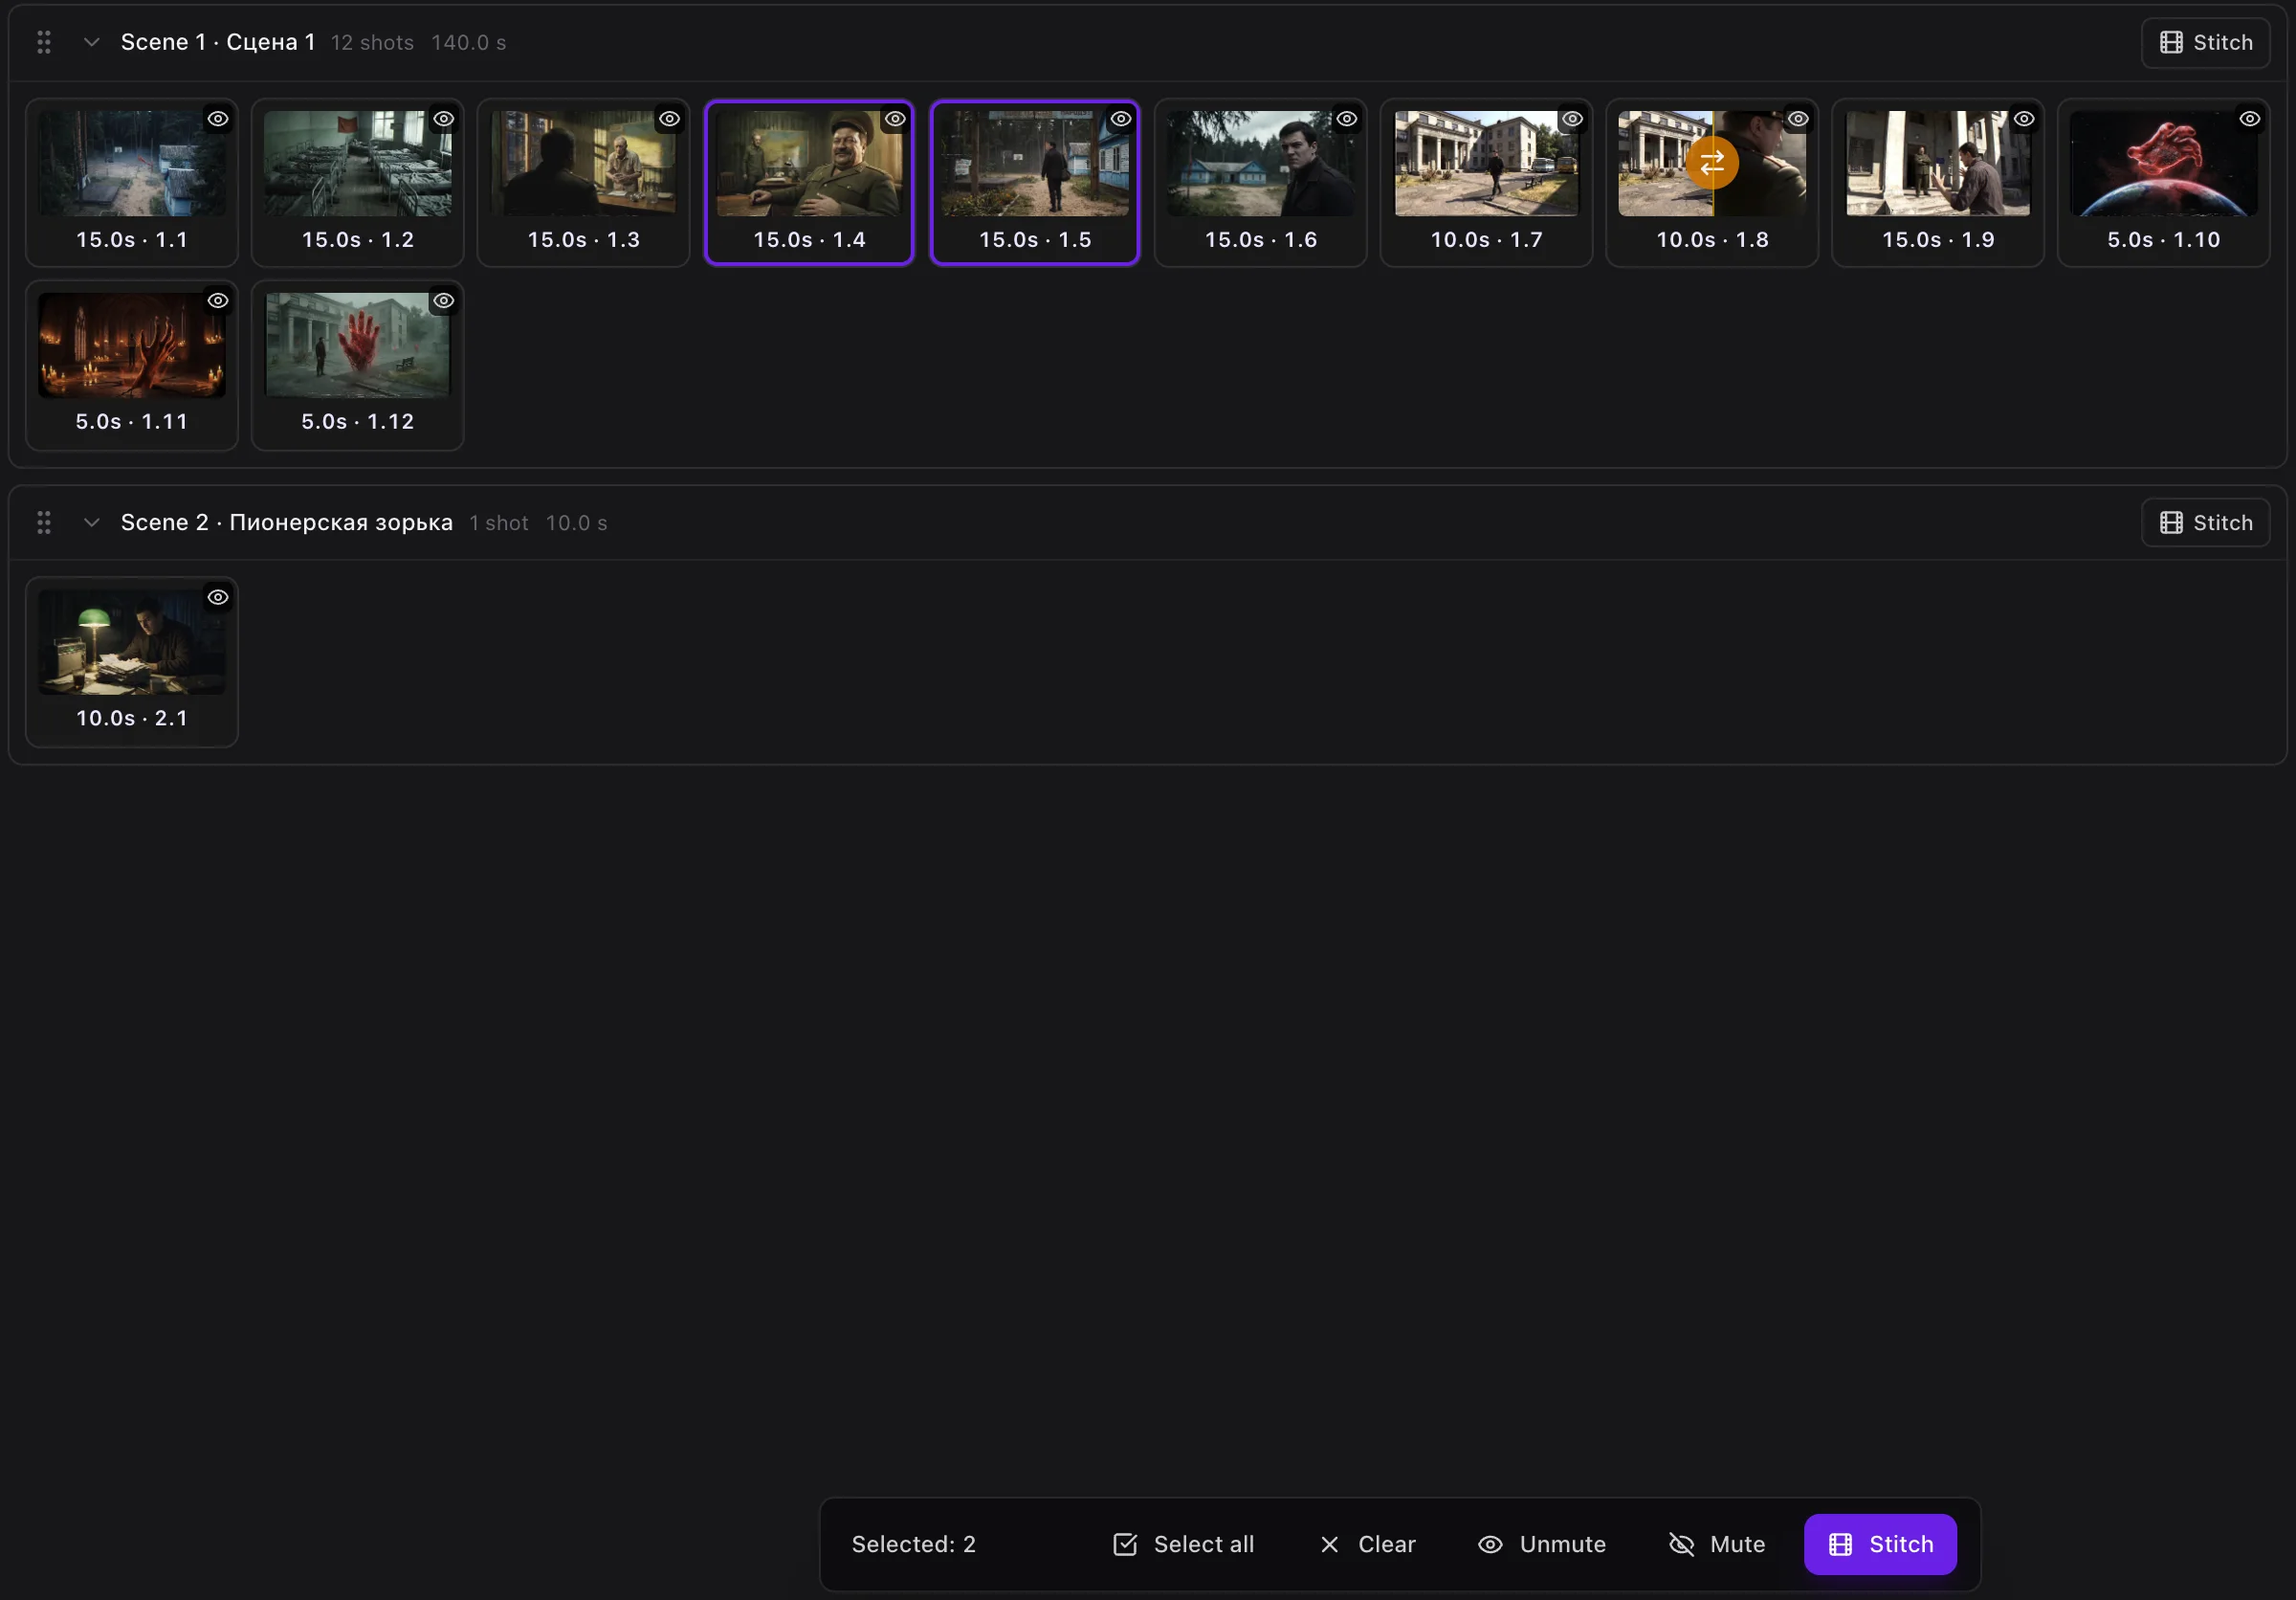Image resolution: width=2296 pixels, height=1600 pixels.
Task: Grab the Scene 2 drag handle
Action: (x=44, y=522)
